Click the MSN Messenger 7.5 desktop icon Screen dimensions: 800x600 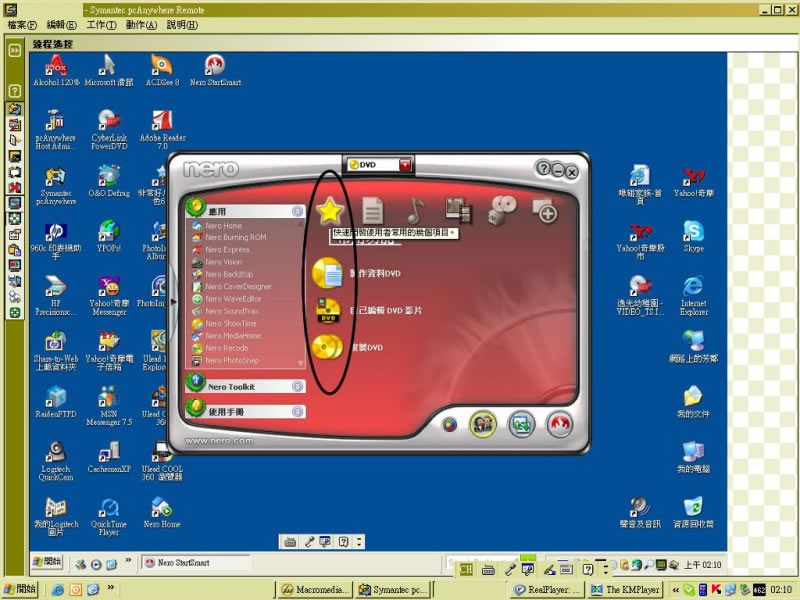click(x=109, y=406)
